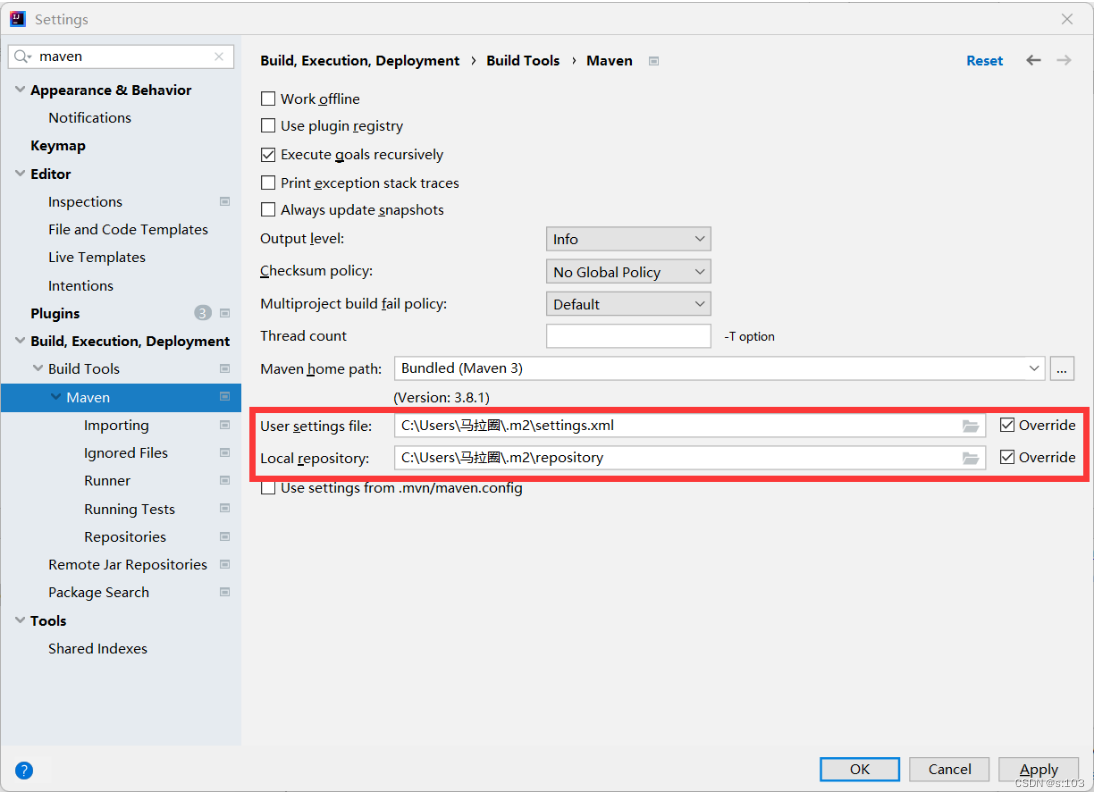Image resolution: width=1100 pixels, height=797 pixels.
Task: Click project settings icon beside Ignored Files
Action: pyautogui.click(x=226, y=455)
